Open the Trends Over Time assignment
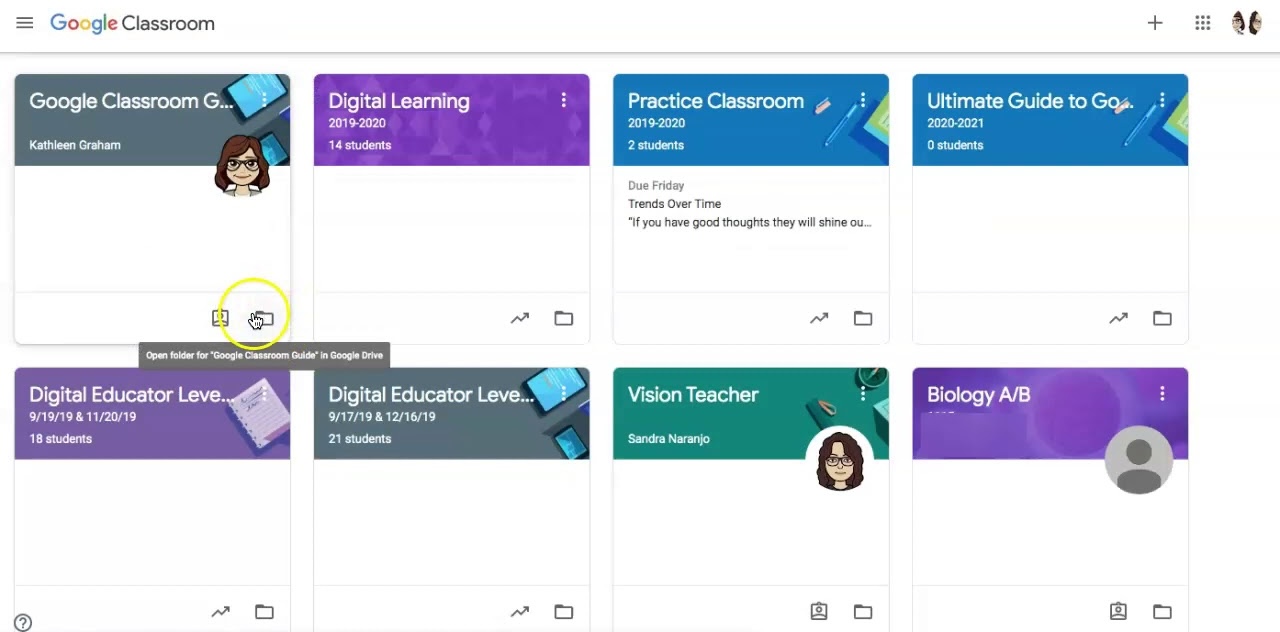Screen dimensions: 1280x632 674,204
